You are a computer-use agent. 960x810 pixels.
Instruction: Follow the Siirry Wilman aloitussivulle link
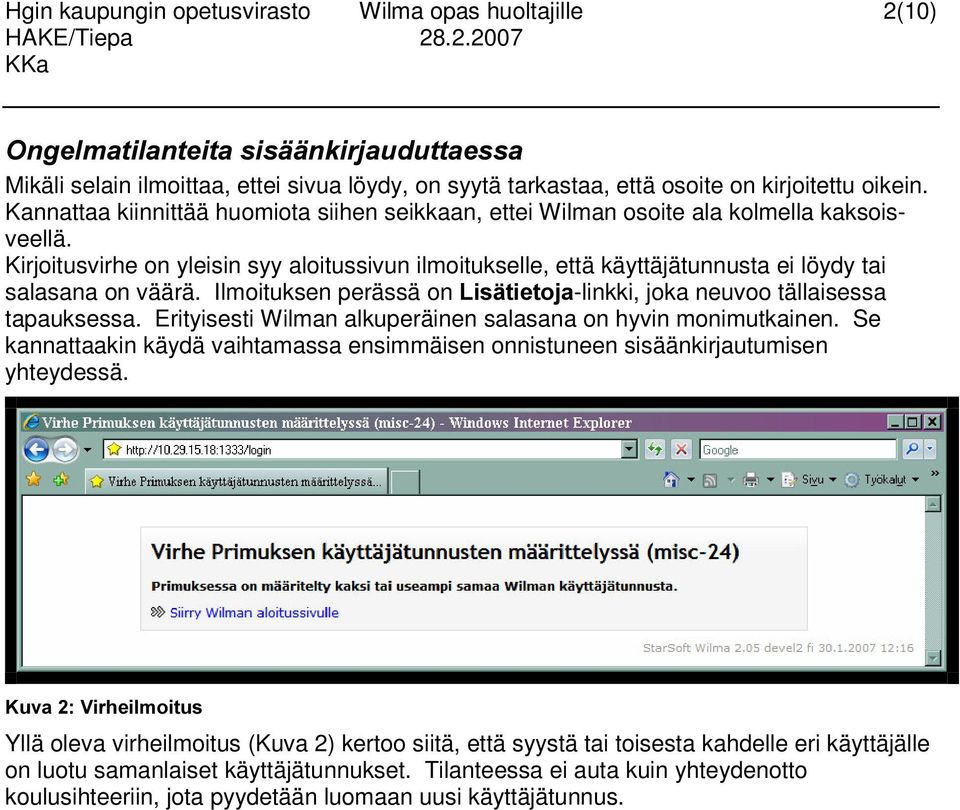pyautogui.click(x=254, y=613)
